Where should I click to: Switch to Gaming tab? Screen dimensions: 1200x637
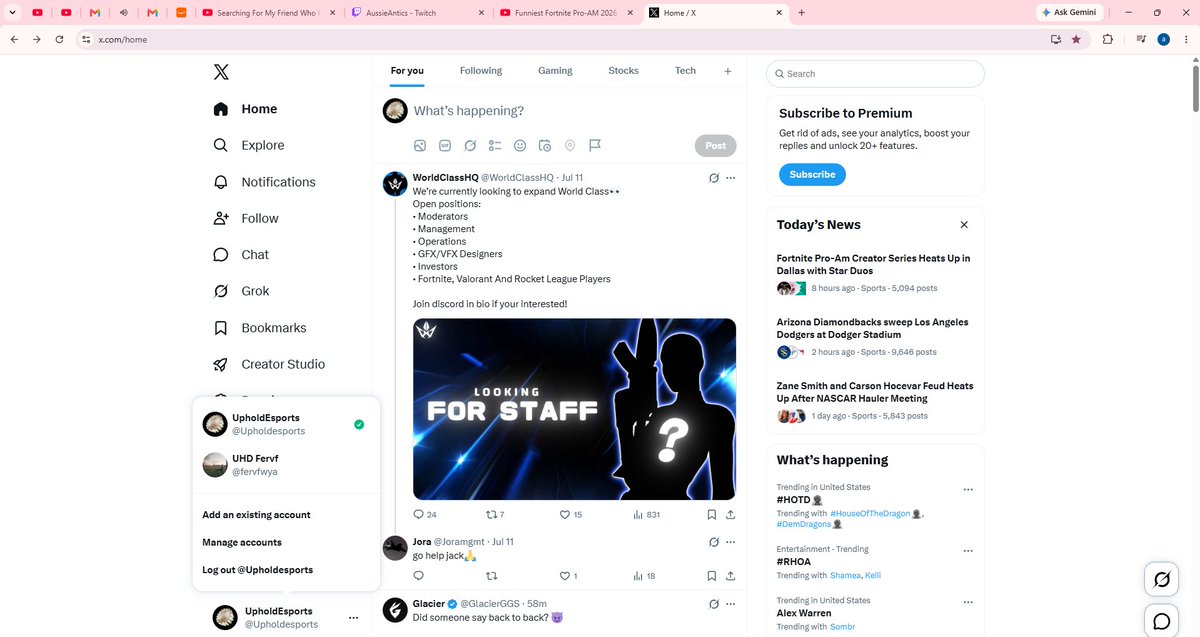click(555, 71)
